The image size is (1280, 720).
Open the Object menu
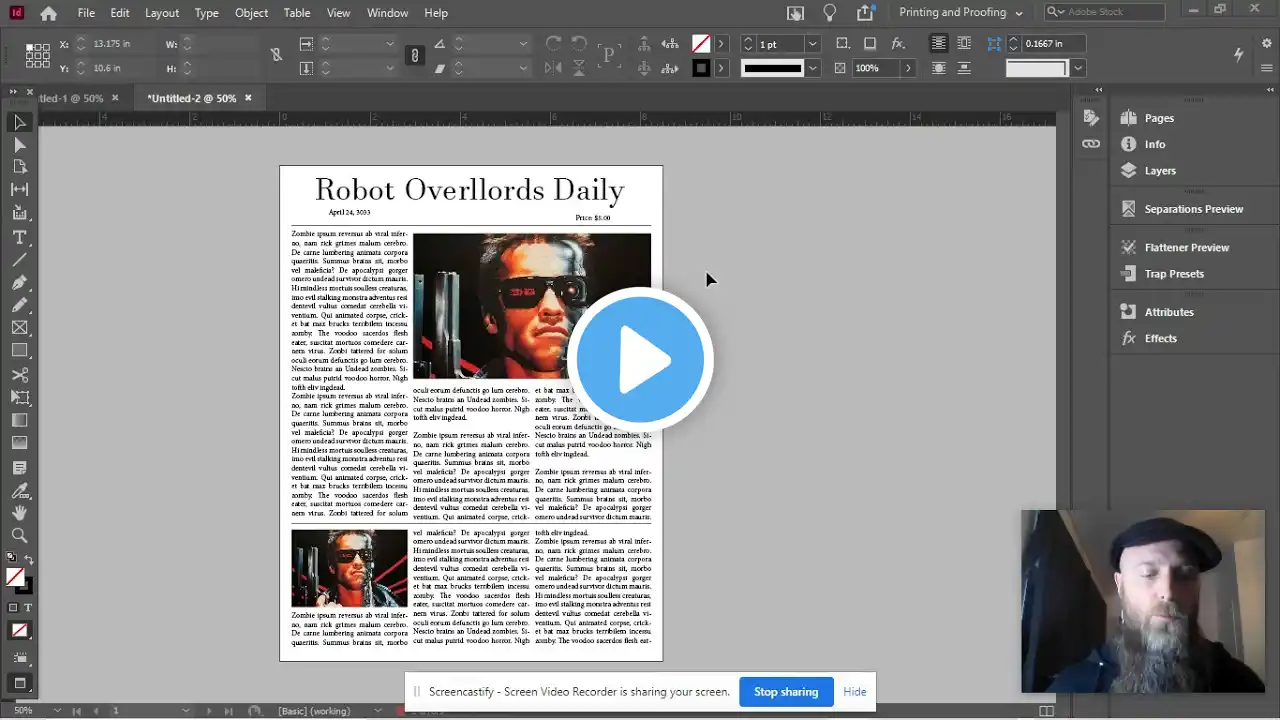point(251,13)
